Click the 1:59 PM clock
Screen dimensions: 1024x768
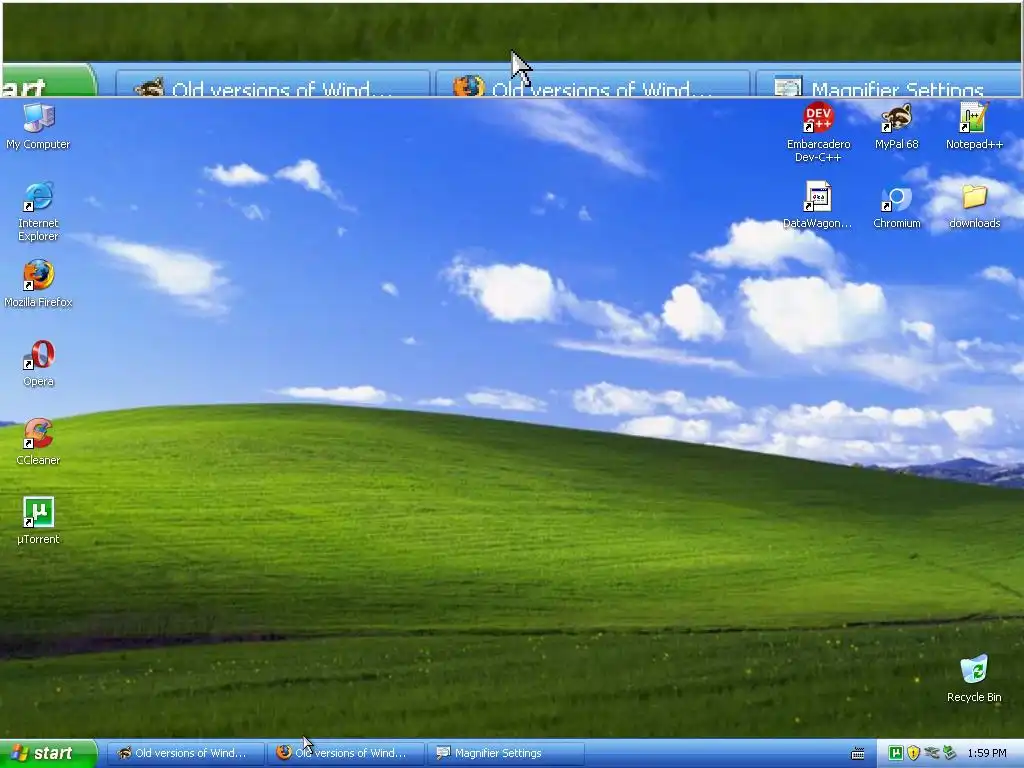pos(987,753)
